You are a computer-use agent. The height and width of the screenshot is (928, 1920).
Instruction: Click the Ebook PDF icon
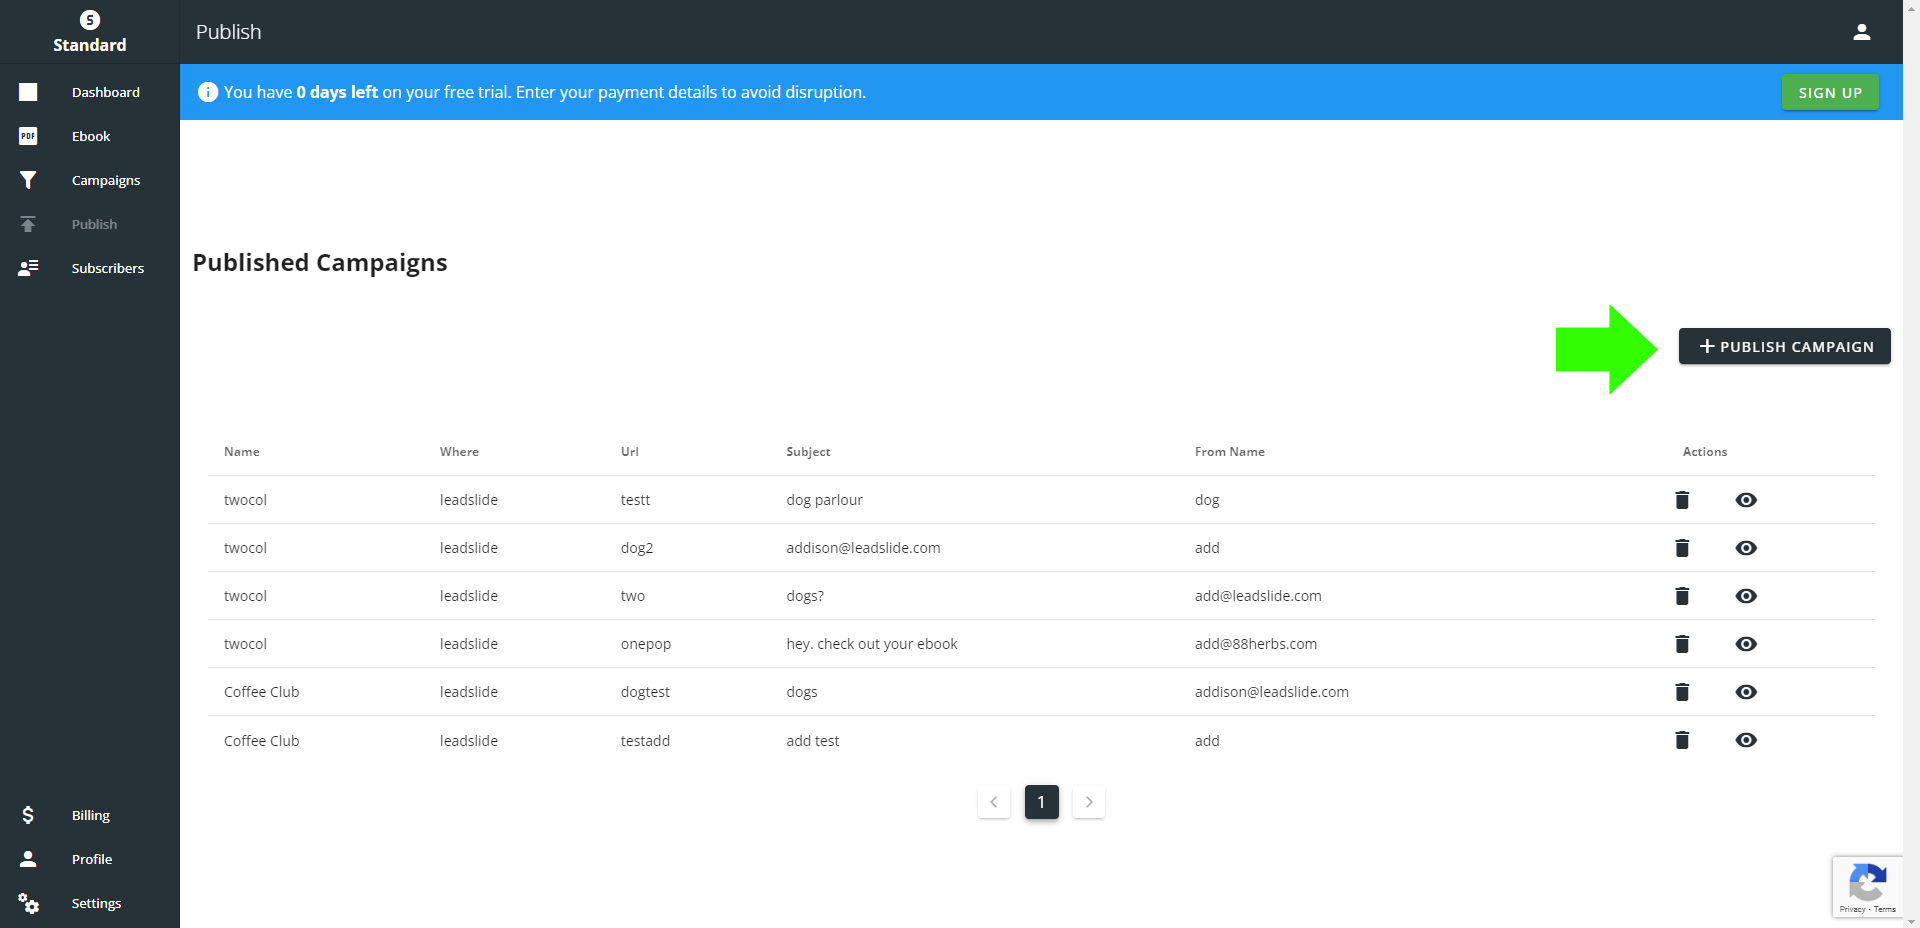tap(28, 136)
